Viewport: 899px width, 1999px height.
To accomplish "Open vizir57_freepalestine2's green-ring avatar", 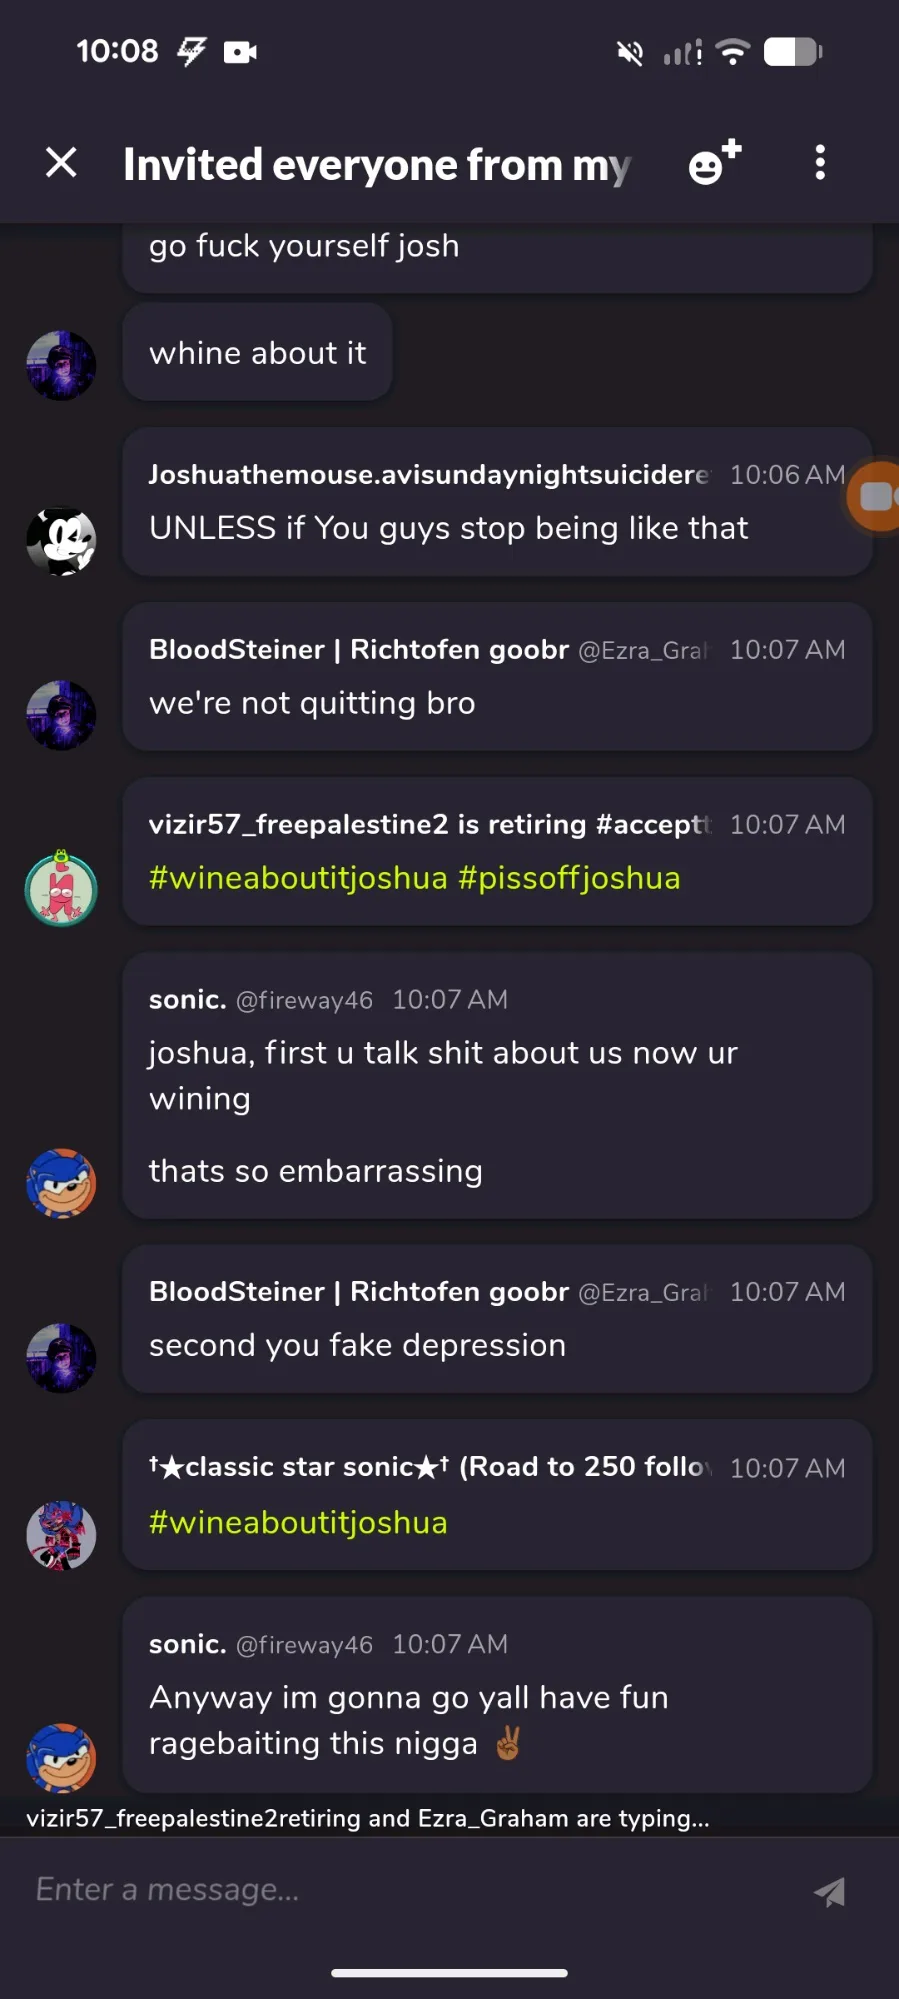I will click(x=61, y=888).
